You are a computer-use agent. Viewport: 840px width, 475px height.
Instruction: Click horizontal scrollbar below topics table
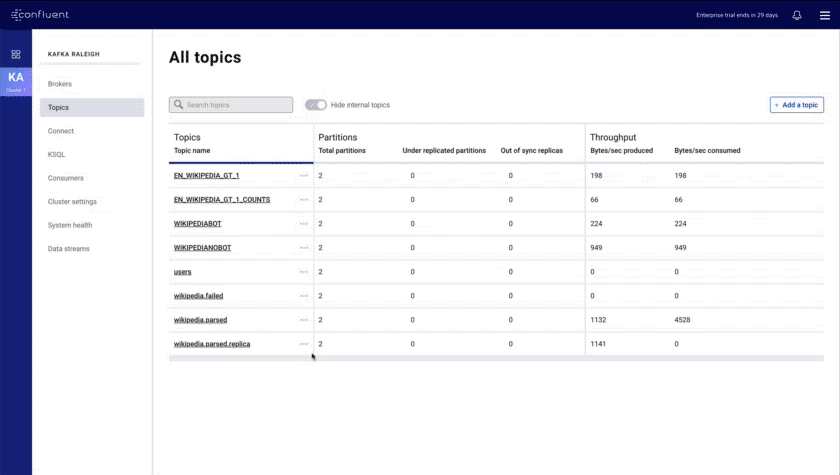(x=496, y=358)
